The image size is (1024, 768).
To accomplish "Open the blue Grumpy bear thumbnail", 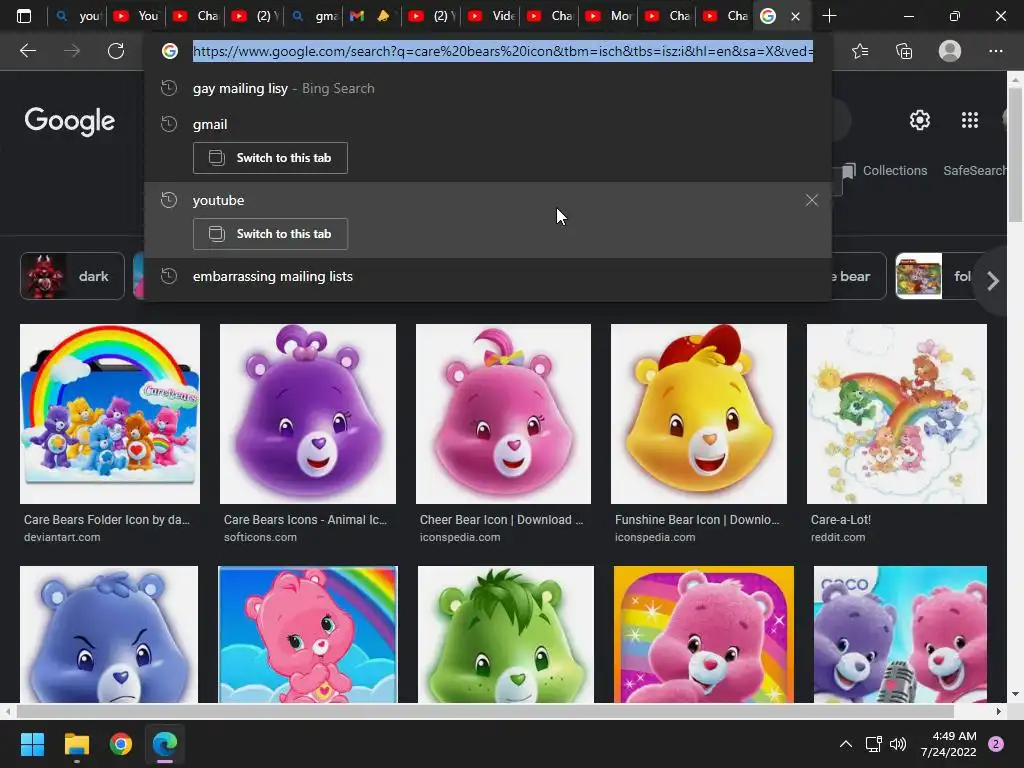I will point(109,635).
